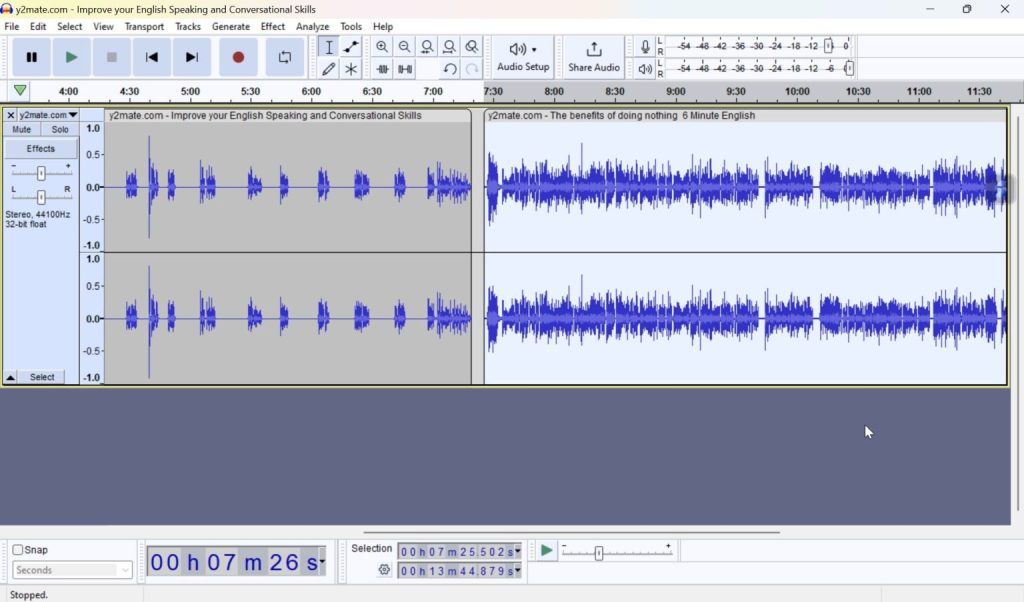1024x602 pixels.
Task: Click the Undo arrow icon
Action: pos(448,68)
